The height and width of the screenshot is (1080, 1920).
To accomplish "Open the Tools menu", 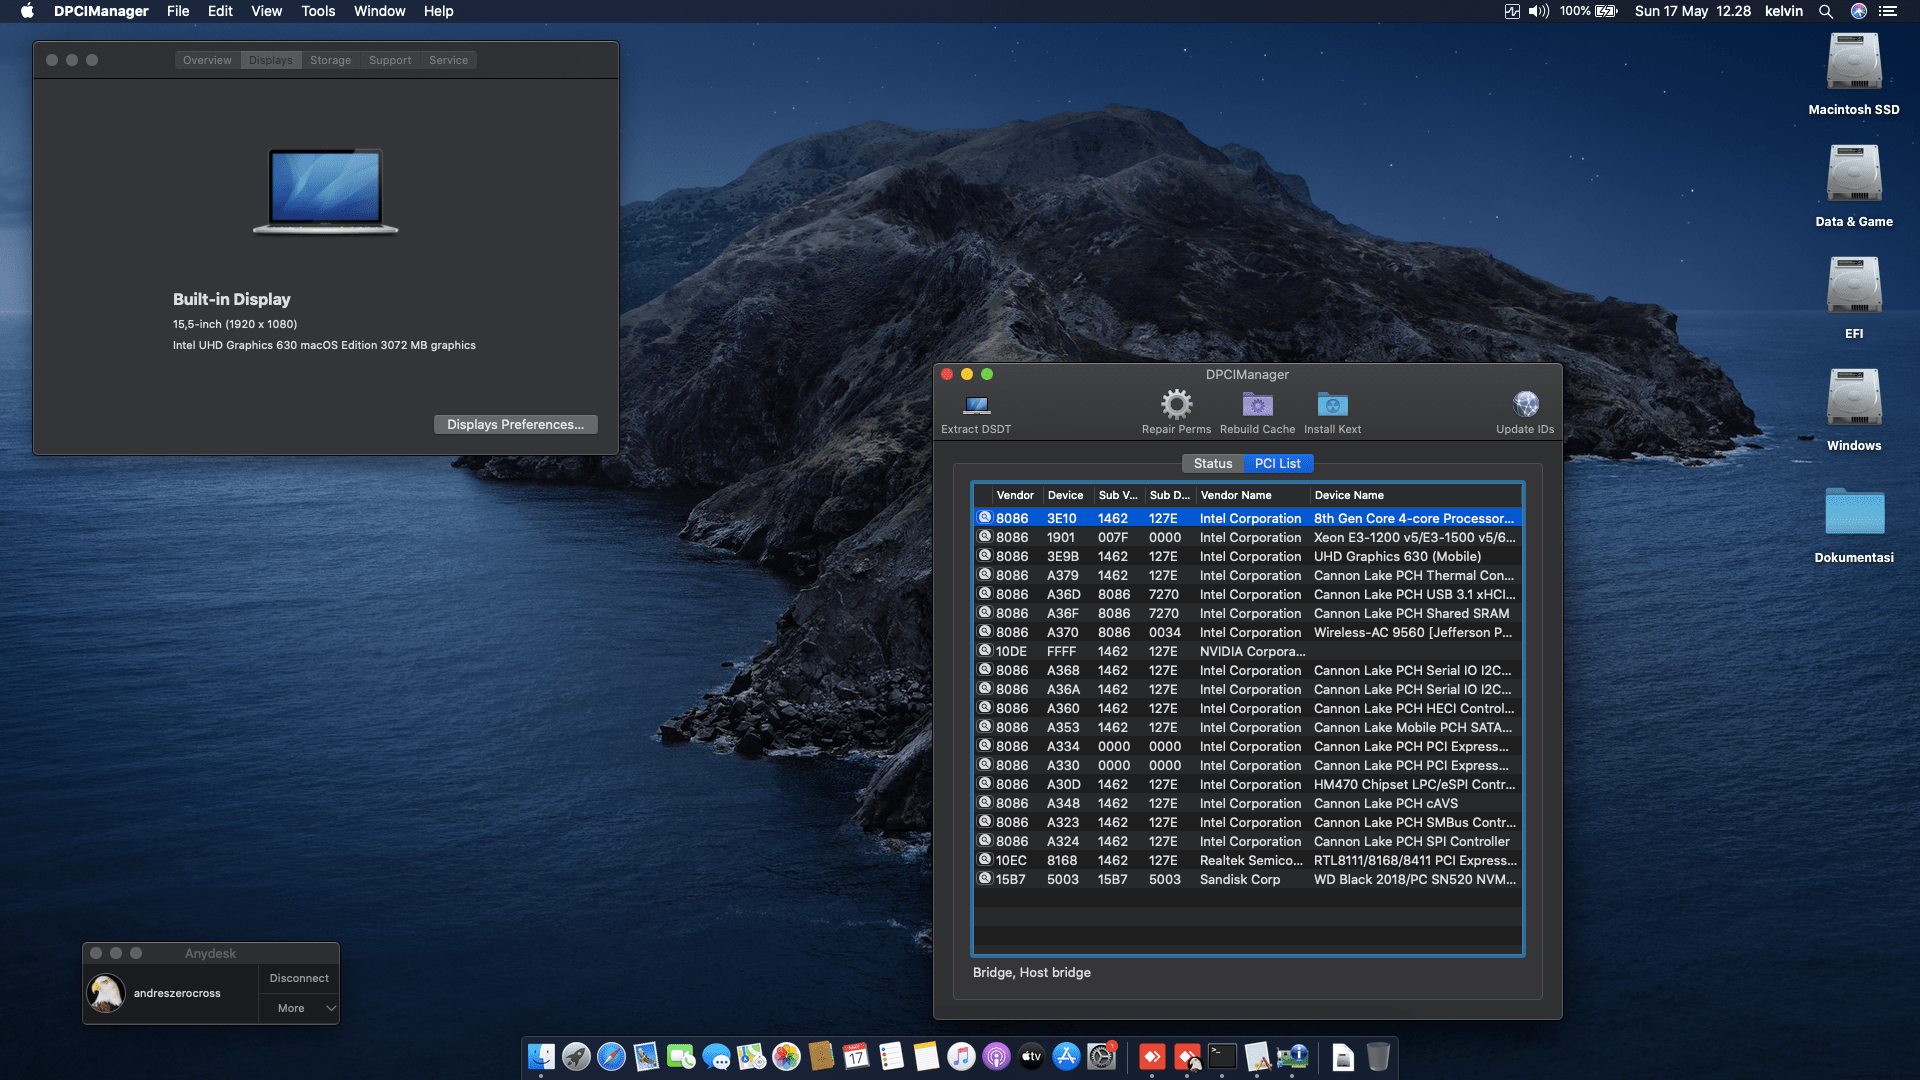I will (318, 11).
